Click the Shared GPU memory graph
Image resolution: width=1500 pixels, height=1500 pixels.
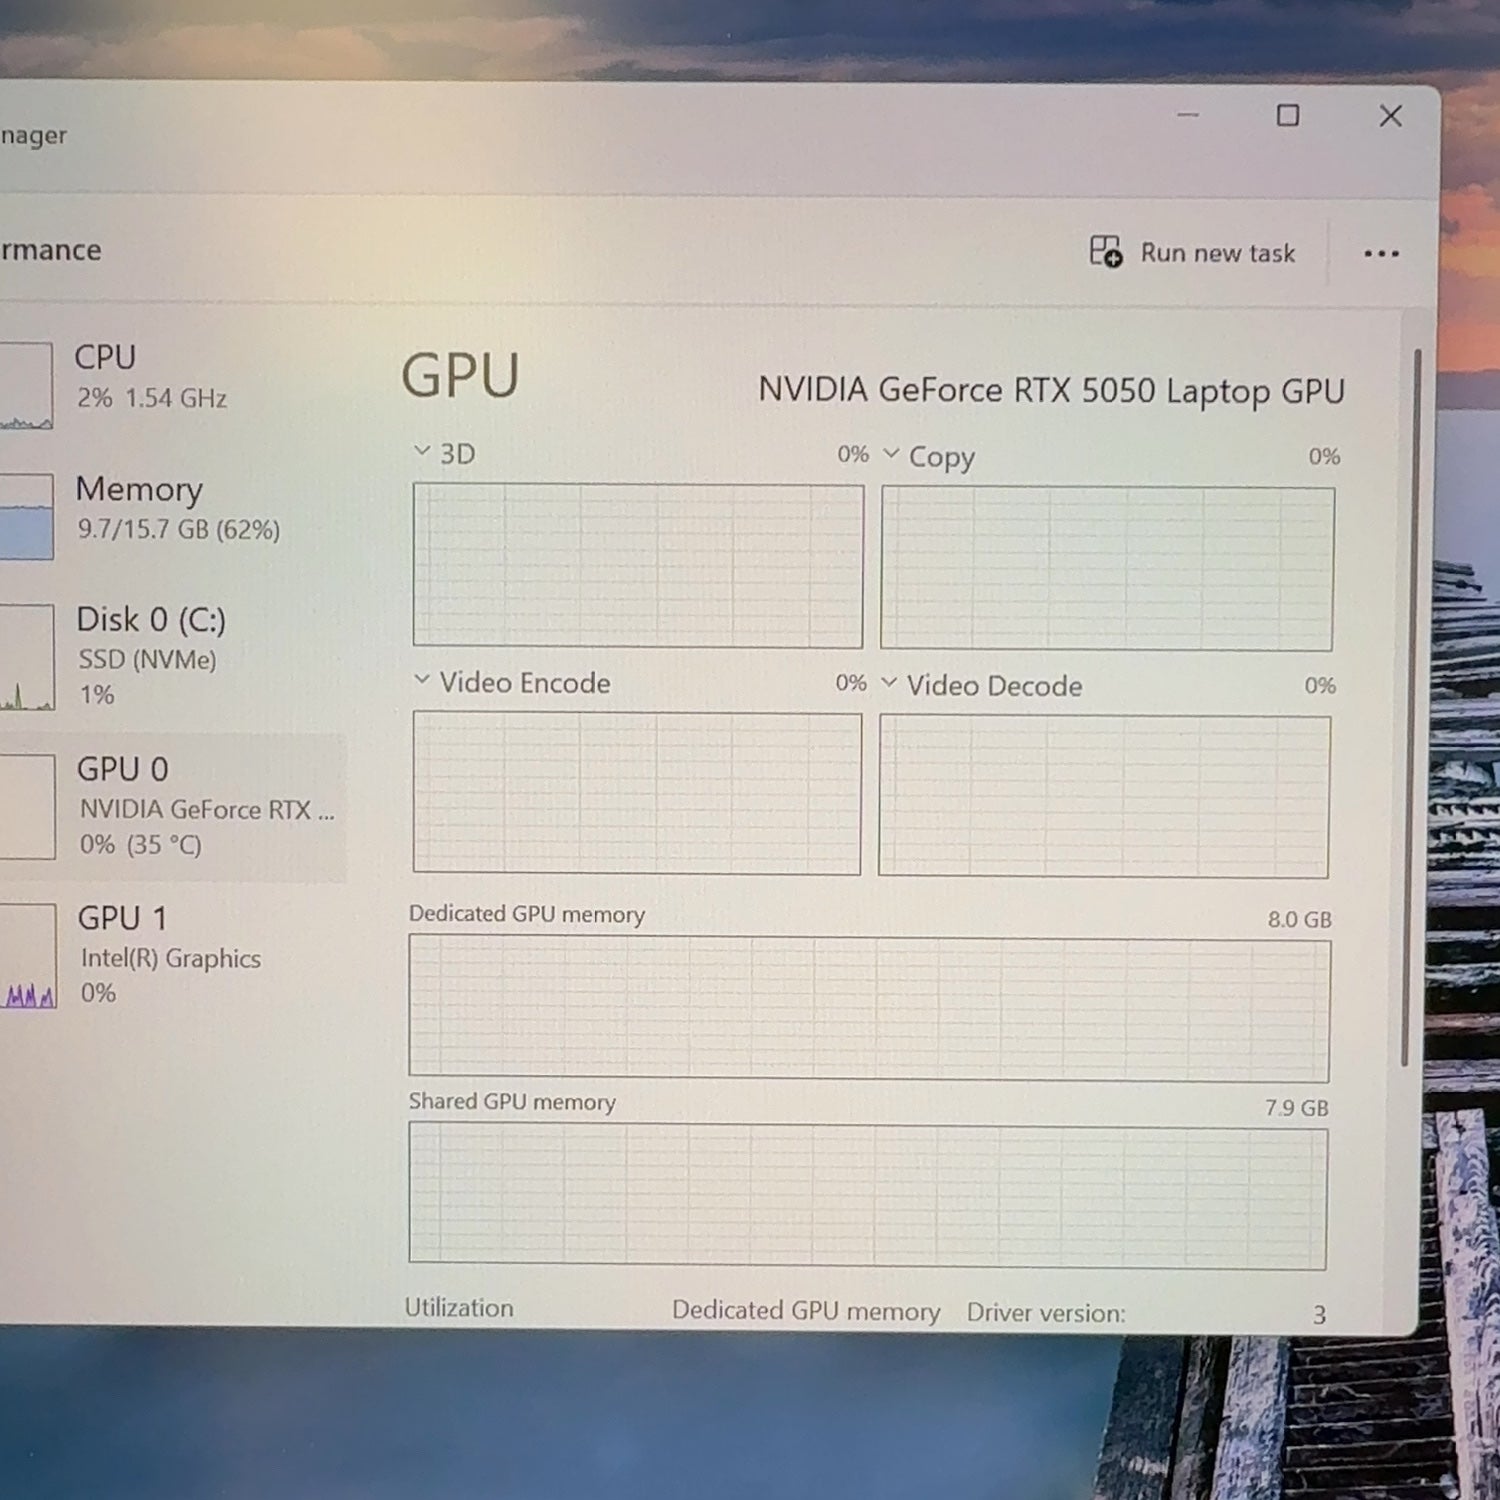point(868,1196)
